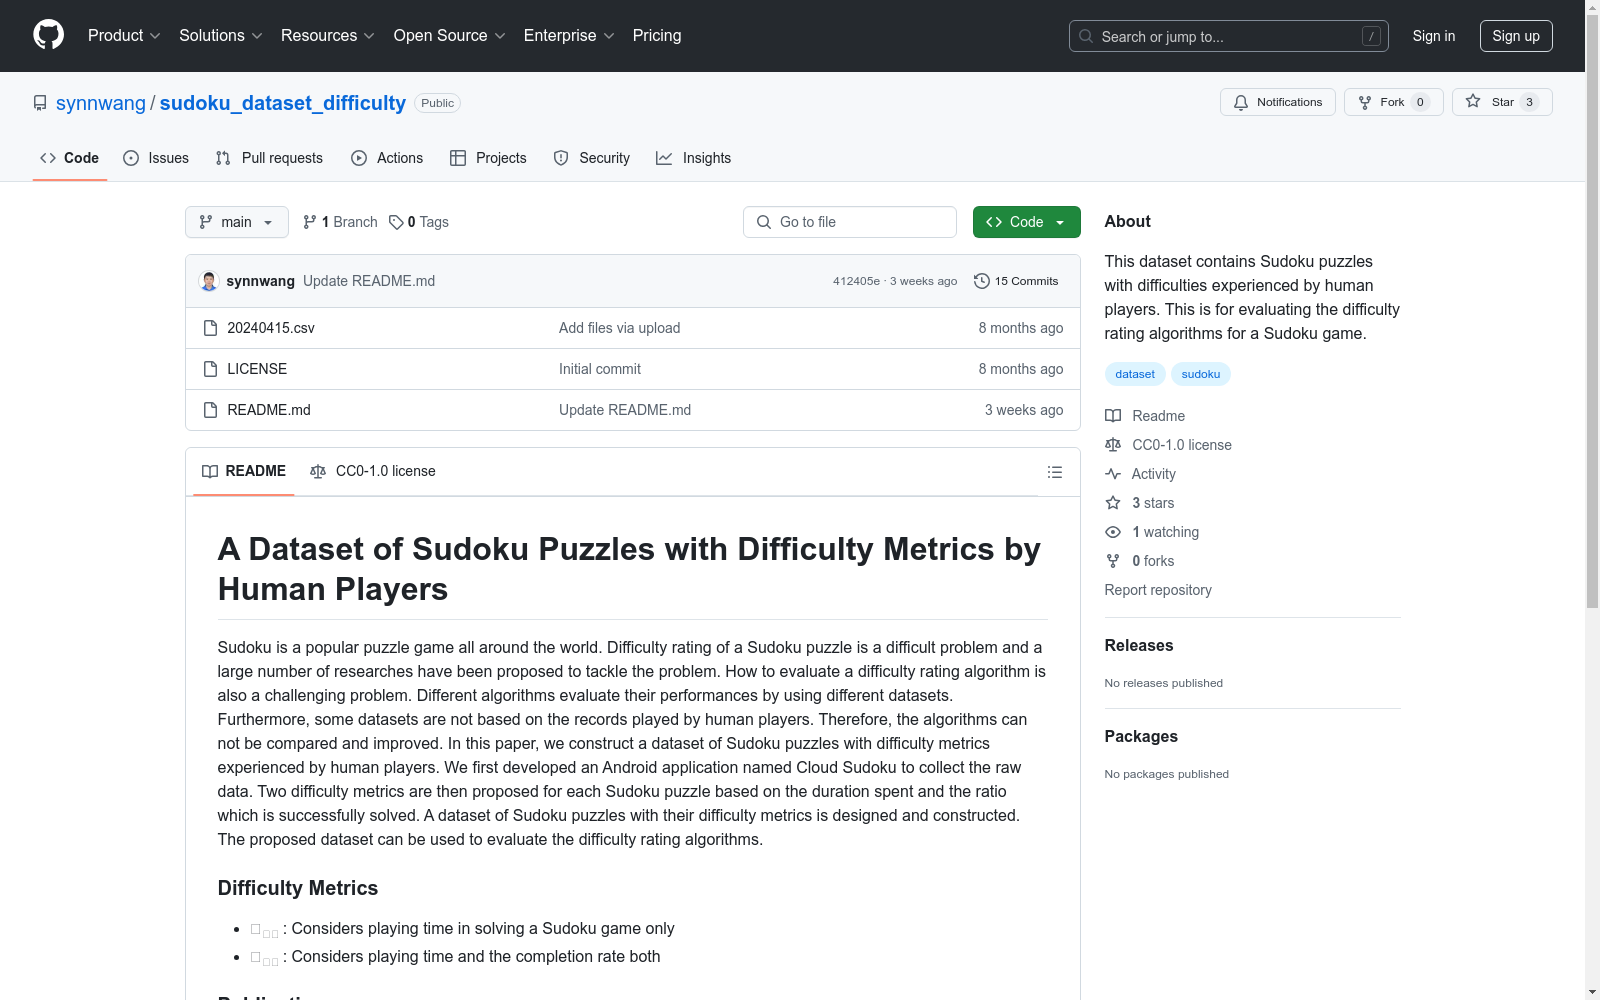View the 15 Commits link
This screenshot has height=1000, width=1600.
(1016, 281)
